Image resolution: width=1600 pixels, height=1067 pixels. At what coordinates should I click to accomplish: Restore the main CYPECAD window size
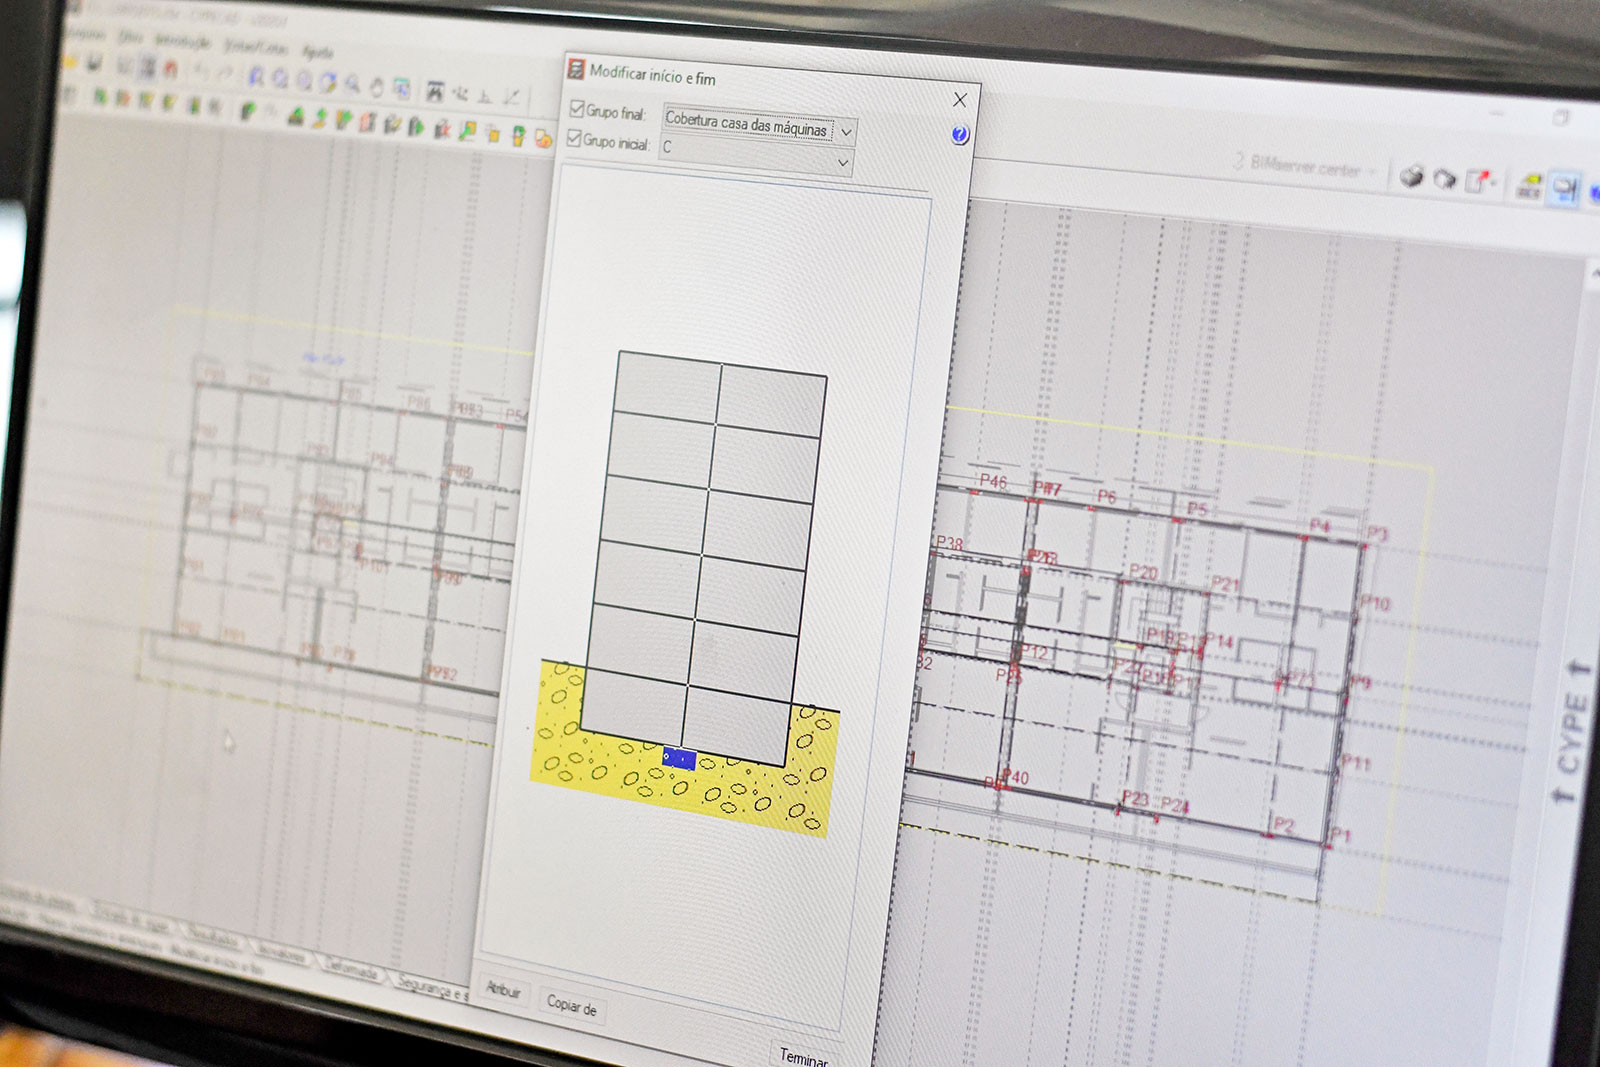click(x=1560, y=118)
